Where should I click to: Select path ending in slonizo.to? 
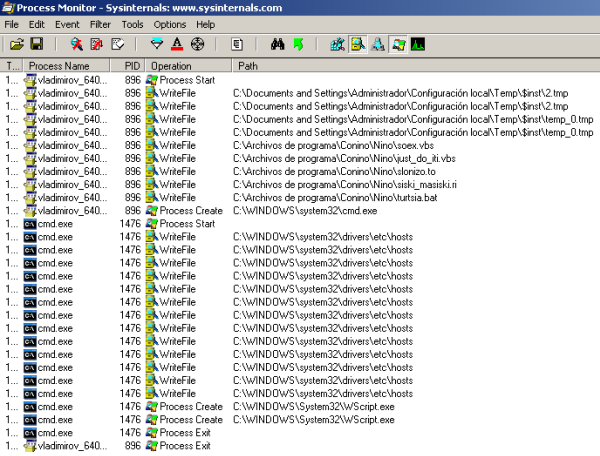click(334, 171)
